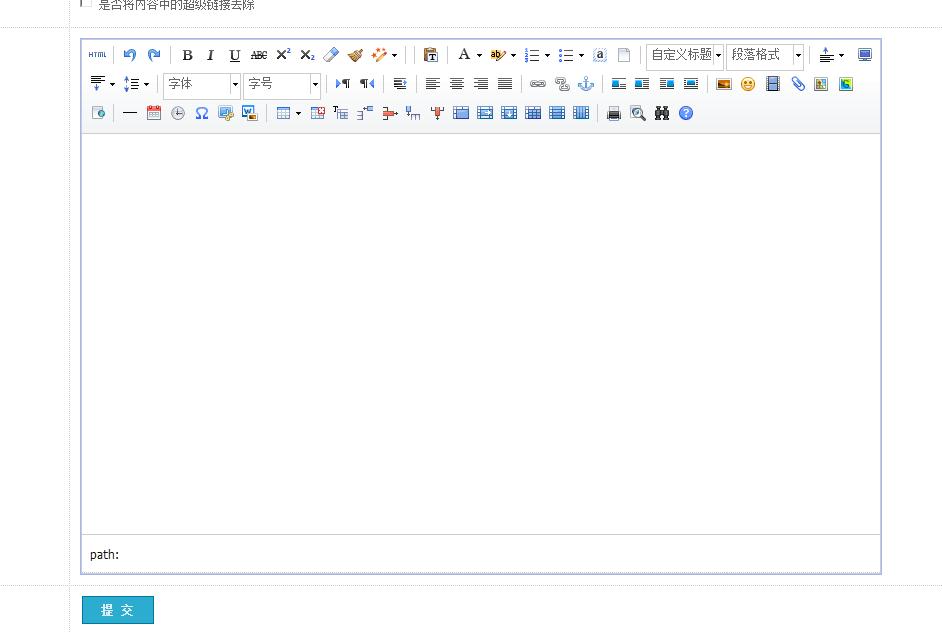Screen dimensions: 942x633
Task: Select the format painter brush
Action: tap(355, 55)
